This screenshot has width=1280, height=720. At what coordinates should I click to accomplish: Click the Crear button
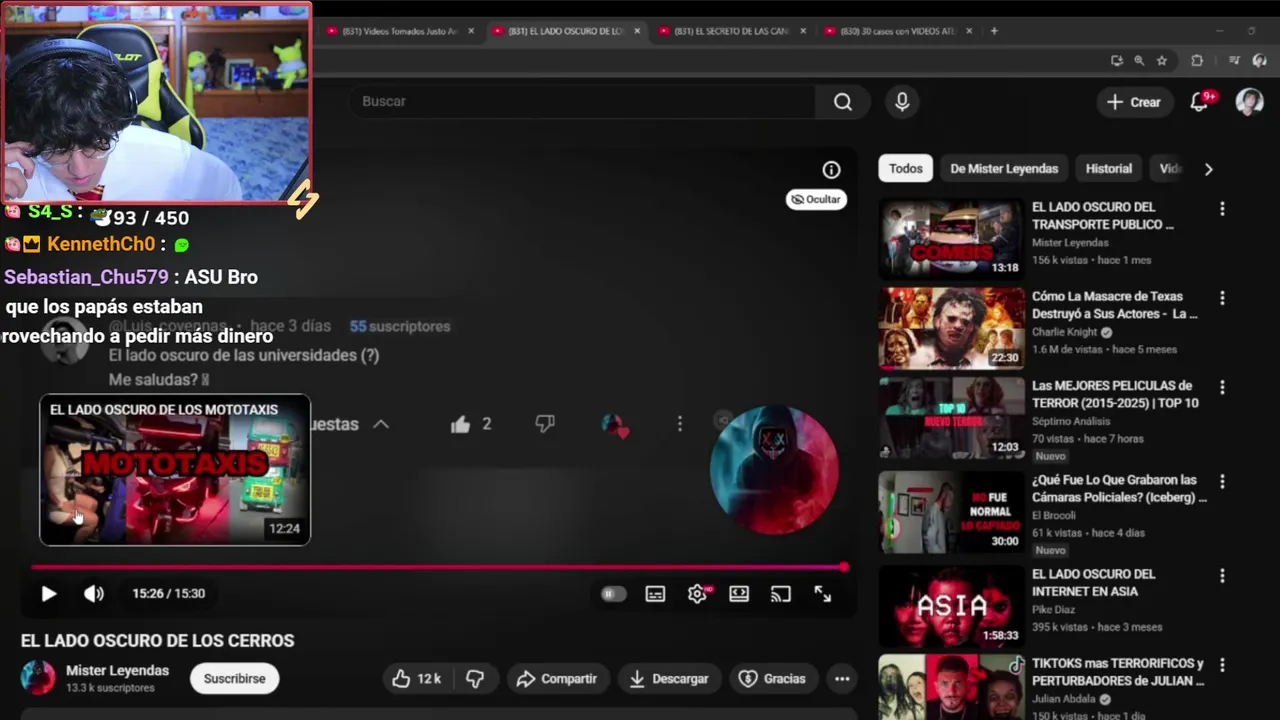[1134, 102]
